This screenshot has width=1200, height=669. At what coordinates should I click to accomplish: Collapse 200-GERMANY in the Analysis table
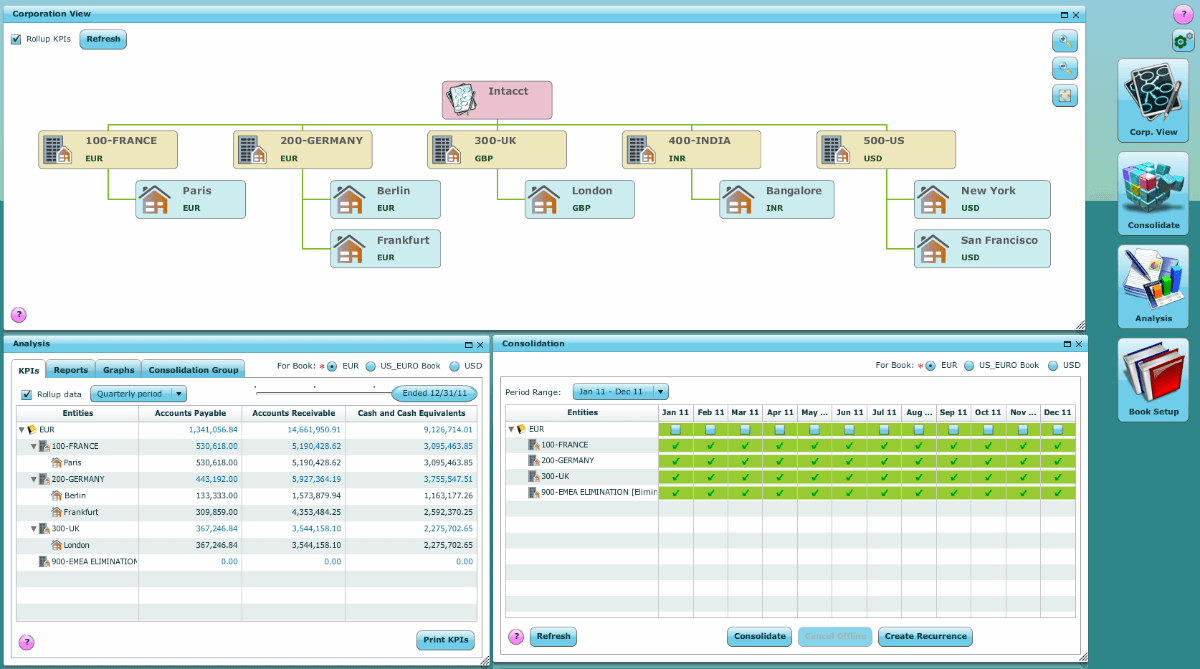coord(34,479)
